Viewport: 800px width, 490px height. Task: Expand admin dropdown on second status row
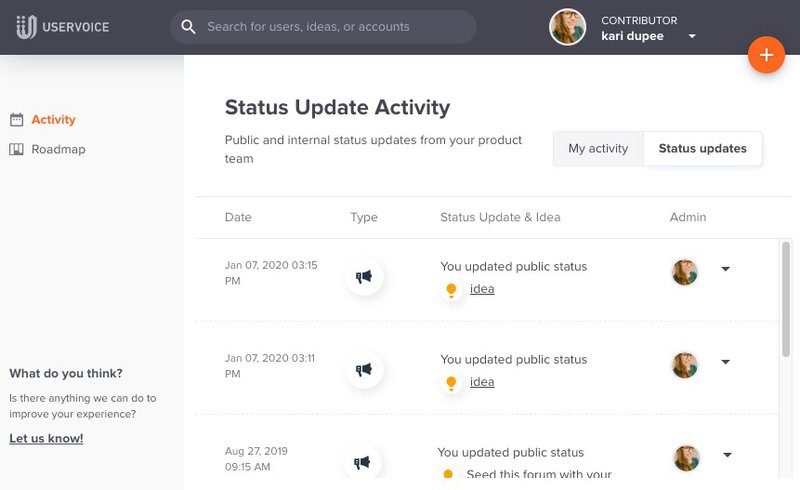[x=726, y=362]
